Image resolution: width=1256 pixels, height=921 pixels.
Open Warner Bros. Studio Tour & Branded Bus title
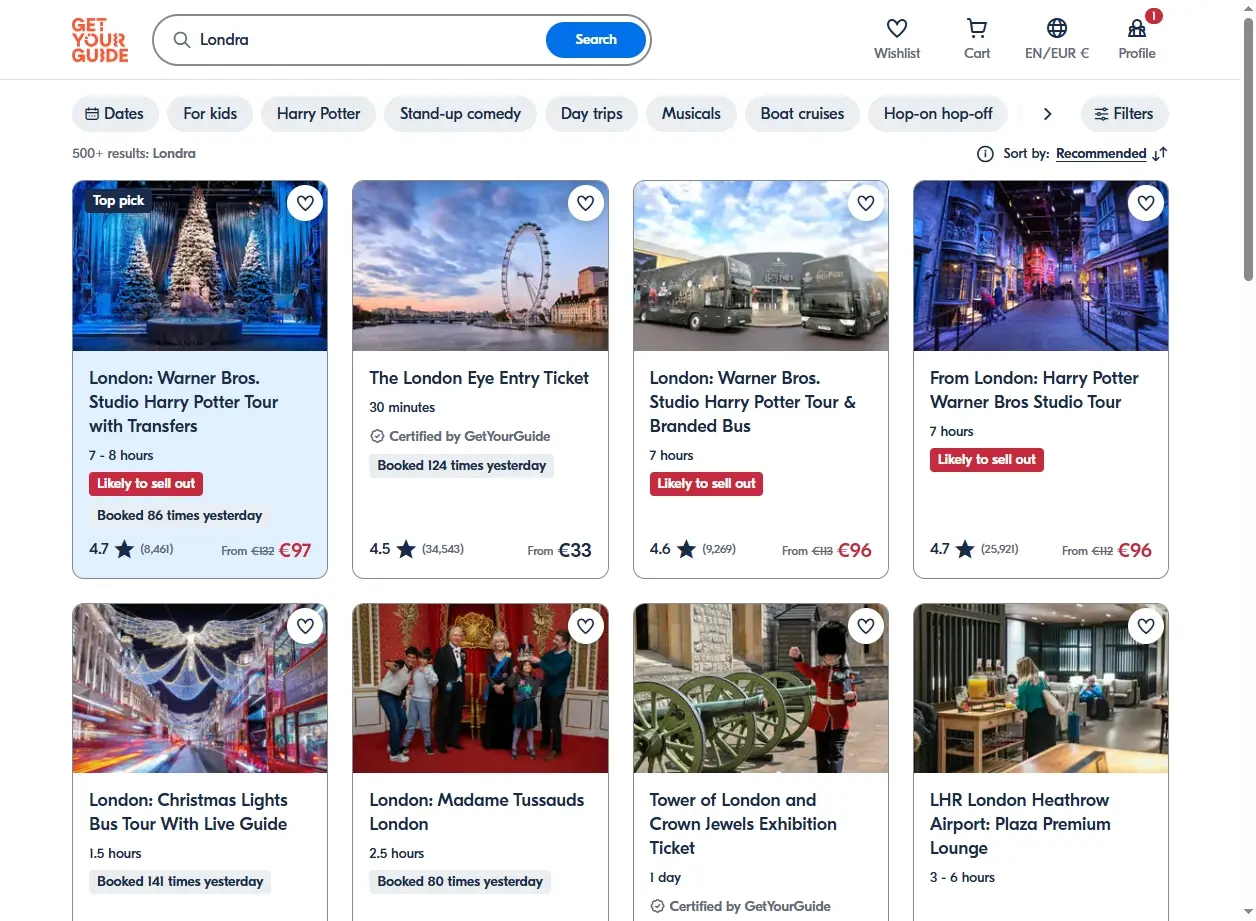point(753,402)
